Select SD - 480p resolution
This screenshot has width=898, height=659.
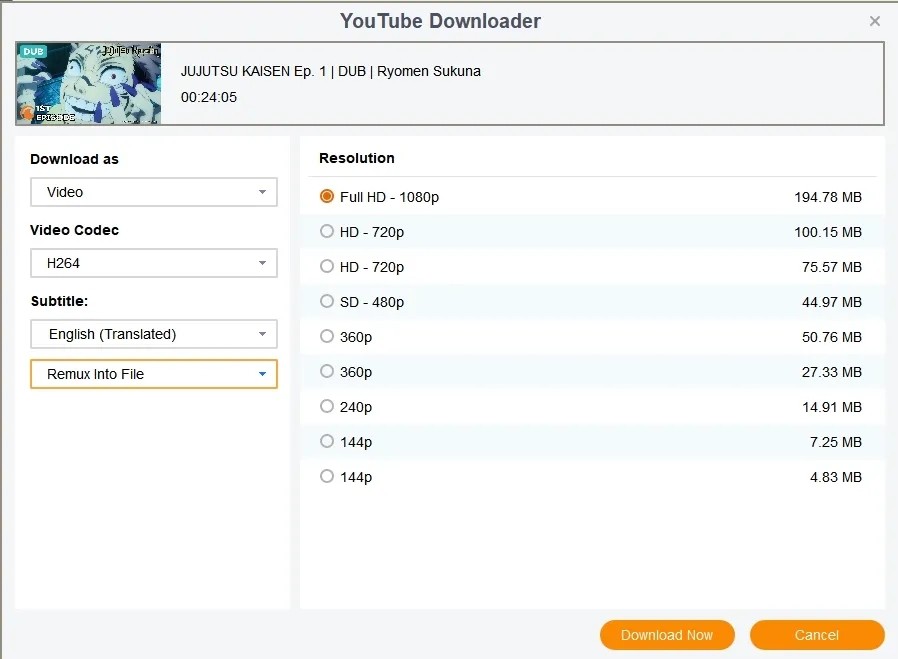[326, 301]
